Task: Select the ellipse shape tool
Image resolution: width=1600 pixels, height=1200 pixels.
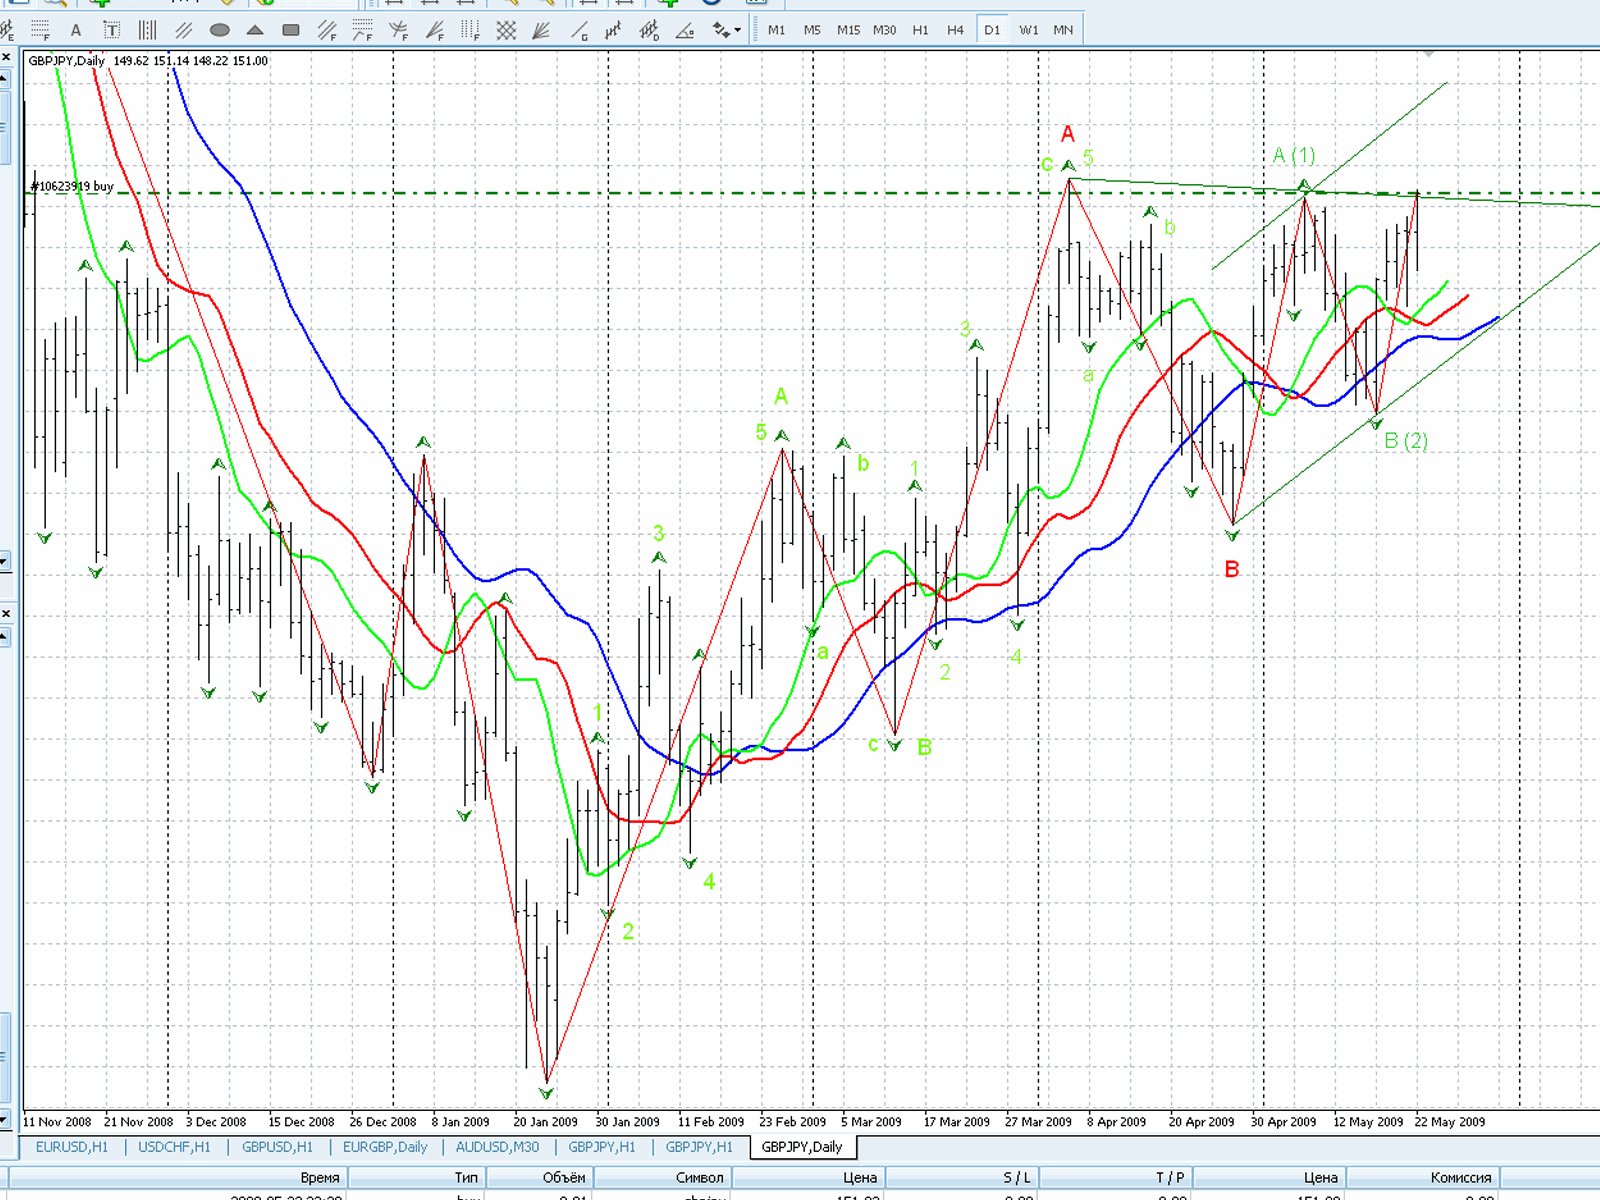Action: click(x=219, y=30)
